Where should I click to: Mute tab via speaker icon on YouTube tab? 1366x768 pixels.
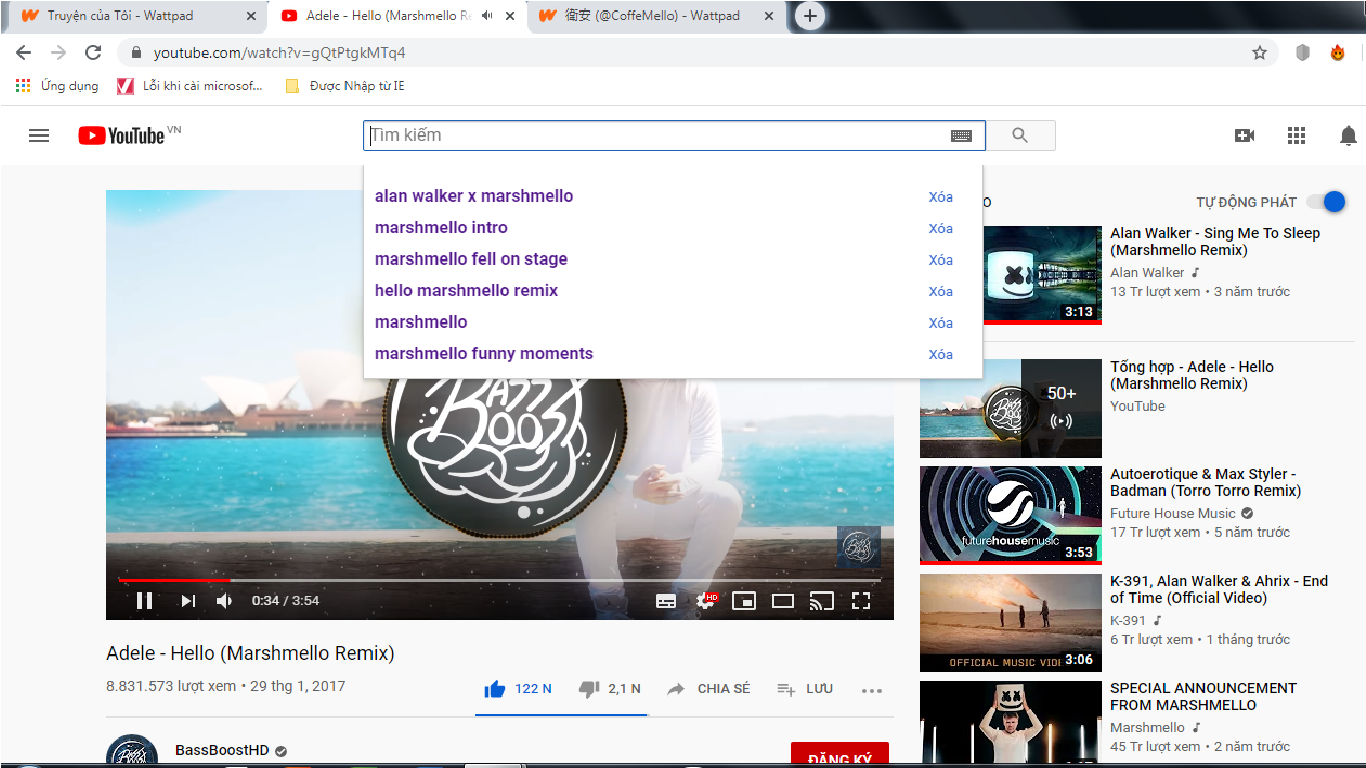pyautogui.click(x=487, y=16)
